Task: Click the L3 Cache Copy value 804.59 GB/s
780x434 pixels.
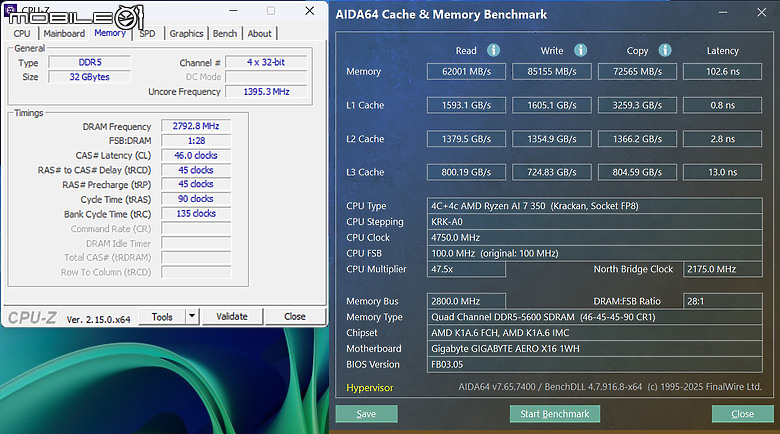Action: [637, 172]
